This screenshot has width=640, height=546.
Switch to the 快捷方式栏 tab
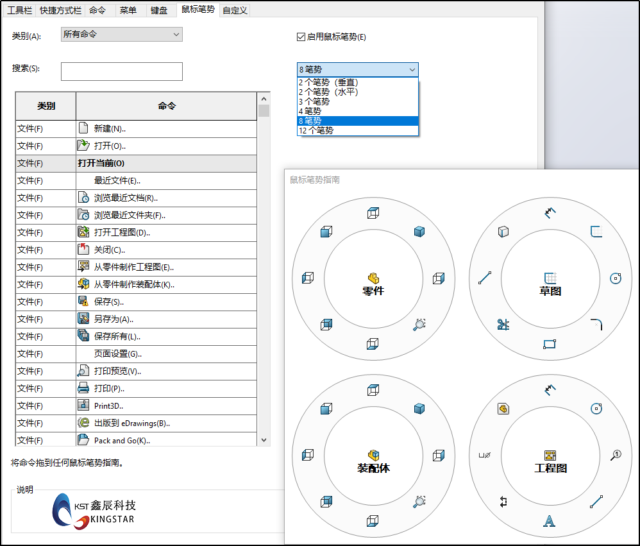(x=60, y=10)
